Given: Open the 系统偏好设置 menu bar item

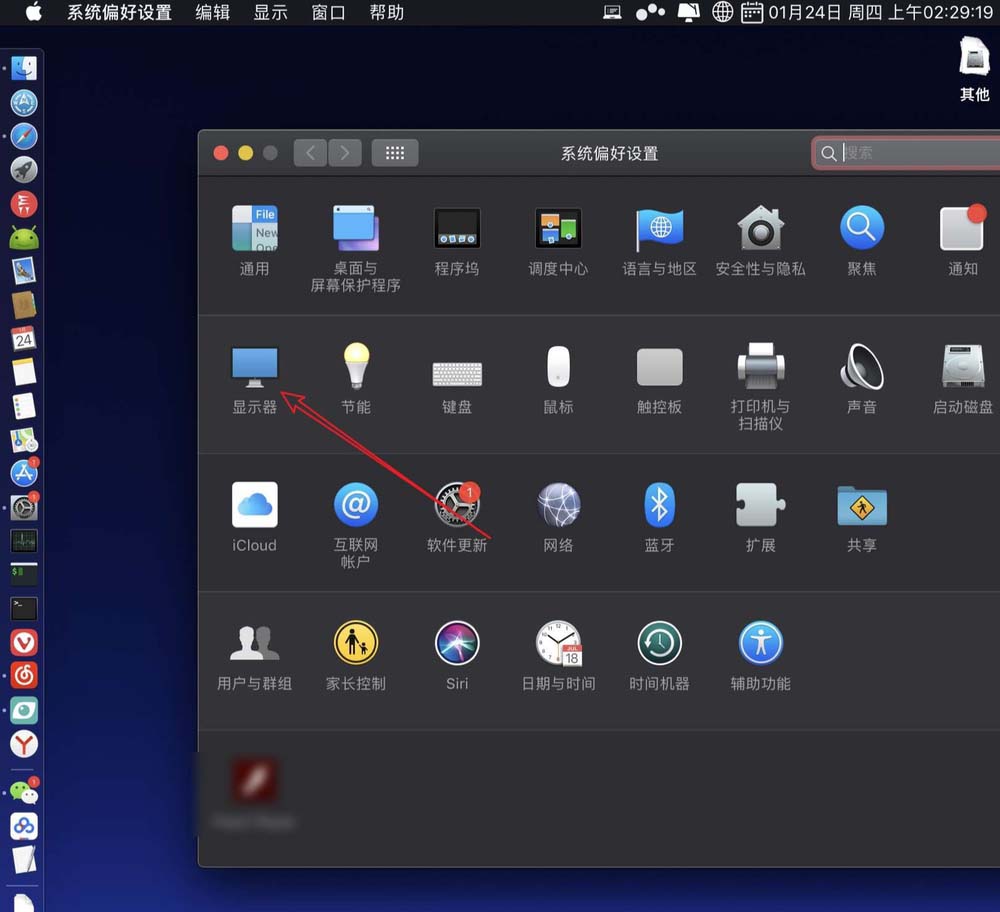Looking at the screenshot, I should (120, 12).
